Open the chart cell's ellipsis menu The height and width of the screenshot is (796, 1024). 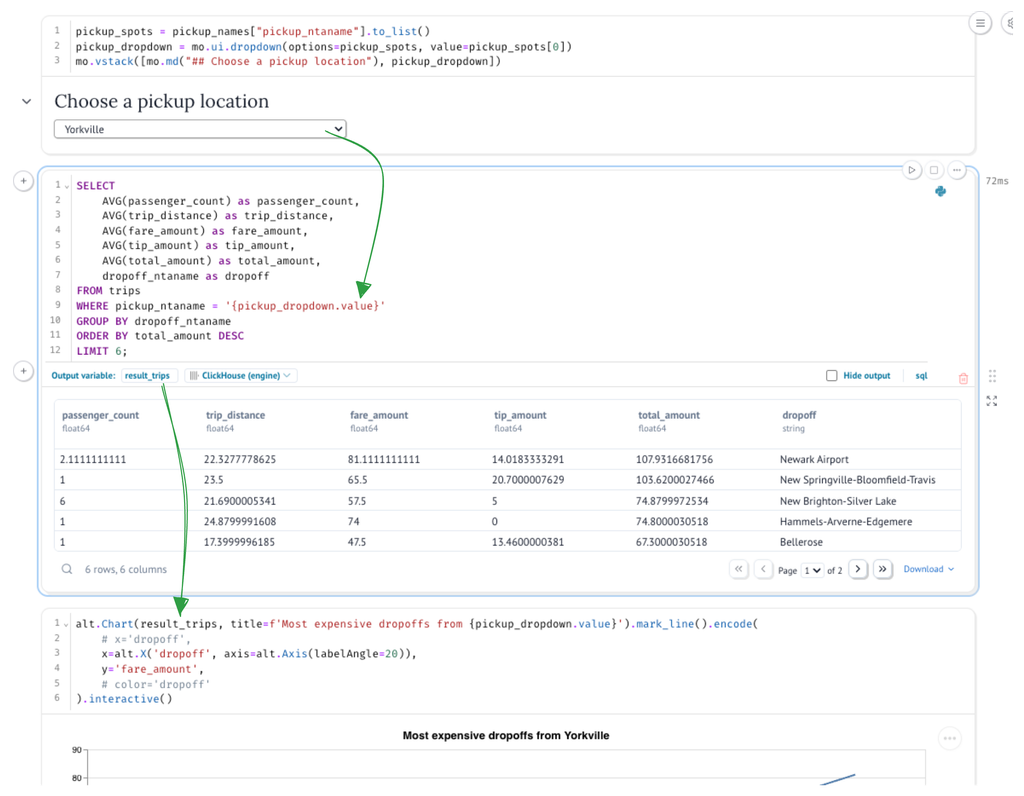948,737
